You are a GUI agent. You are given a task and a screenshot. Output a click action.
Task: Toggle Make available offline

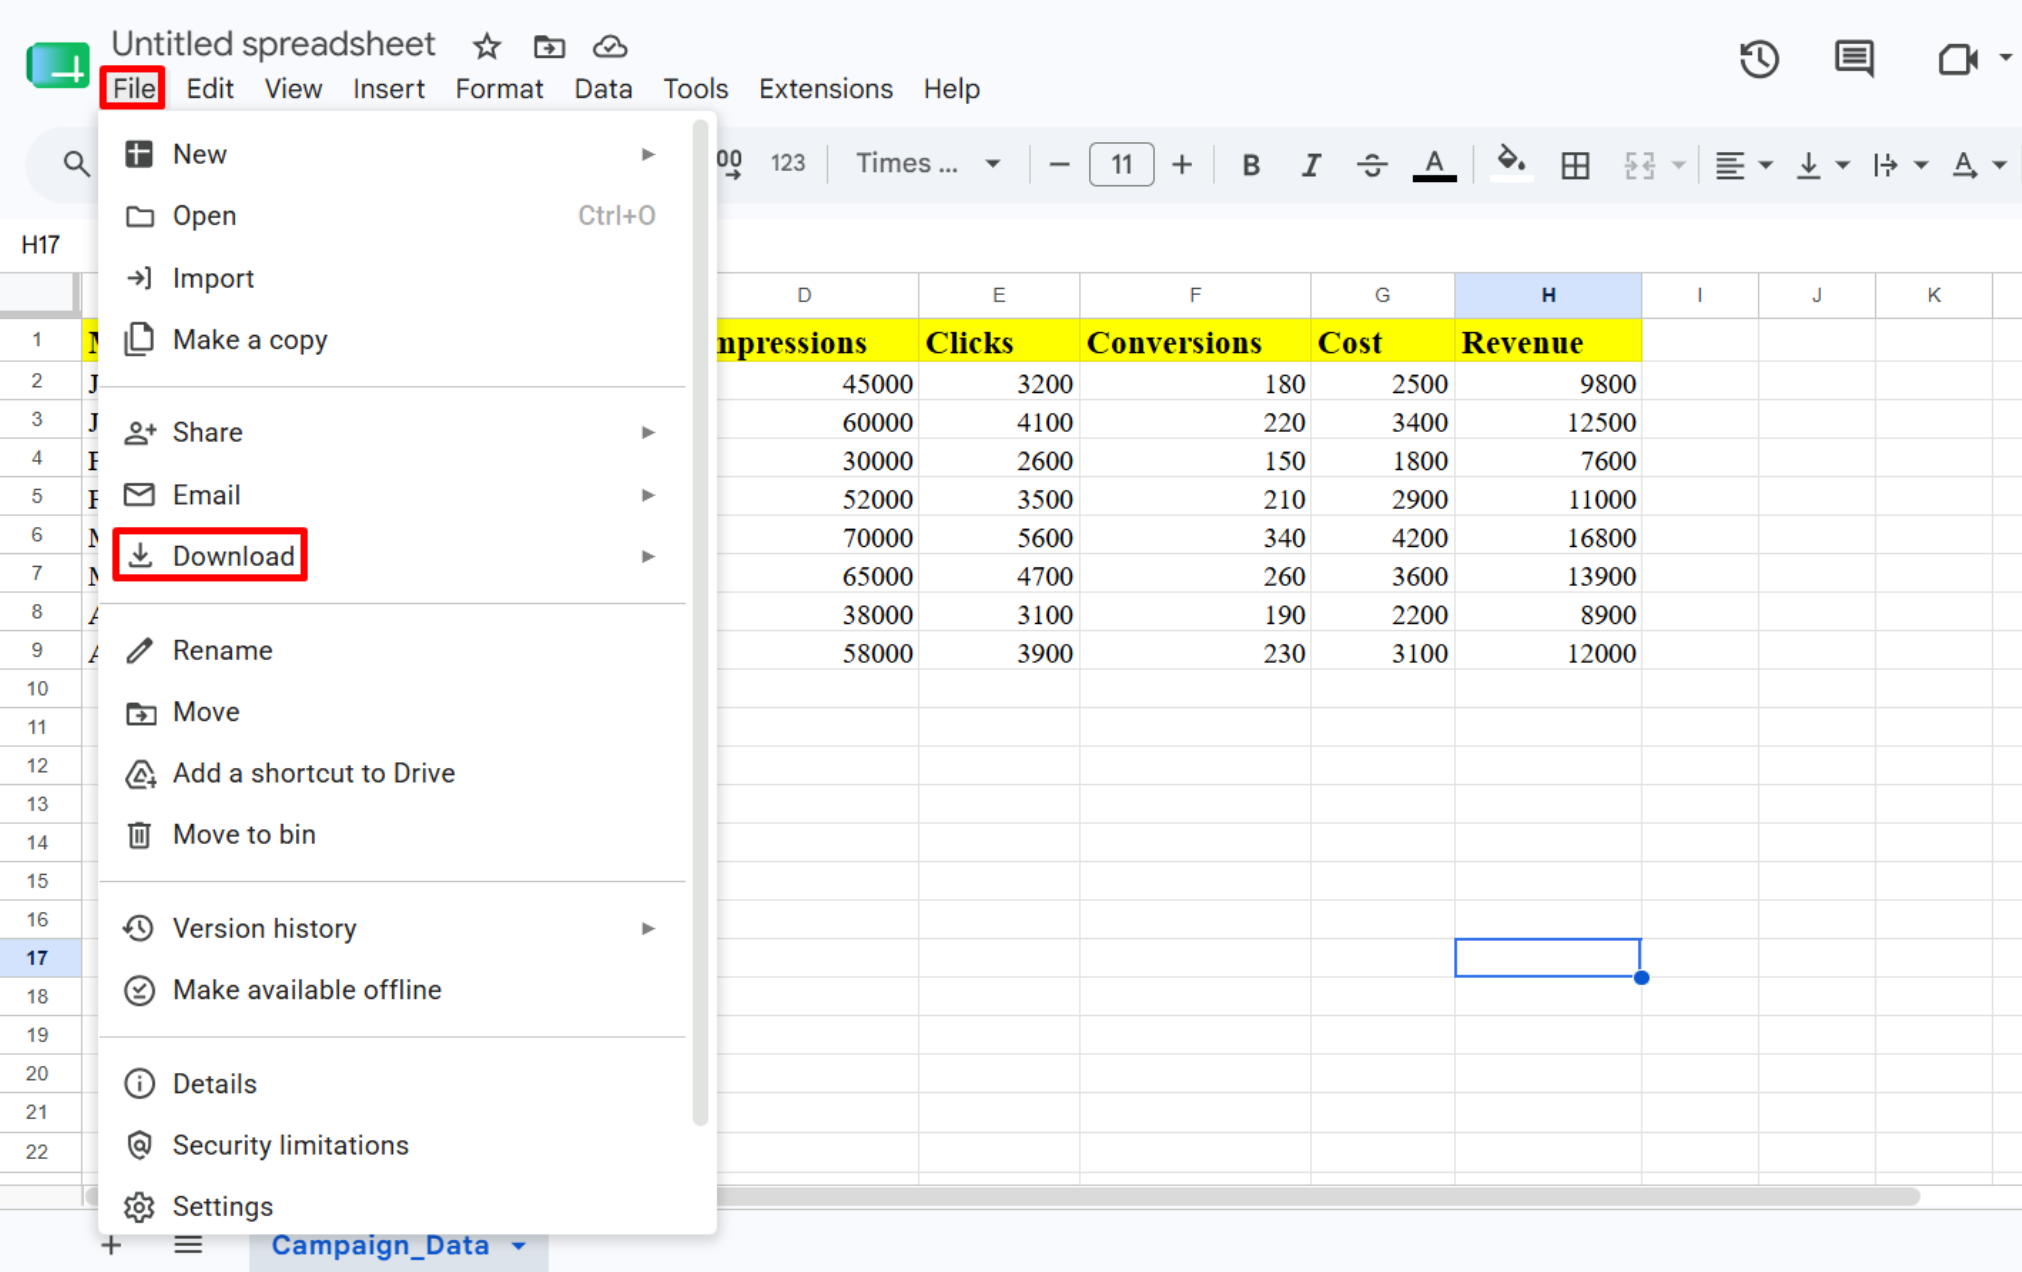(x=392, y=990)
